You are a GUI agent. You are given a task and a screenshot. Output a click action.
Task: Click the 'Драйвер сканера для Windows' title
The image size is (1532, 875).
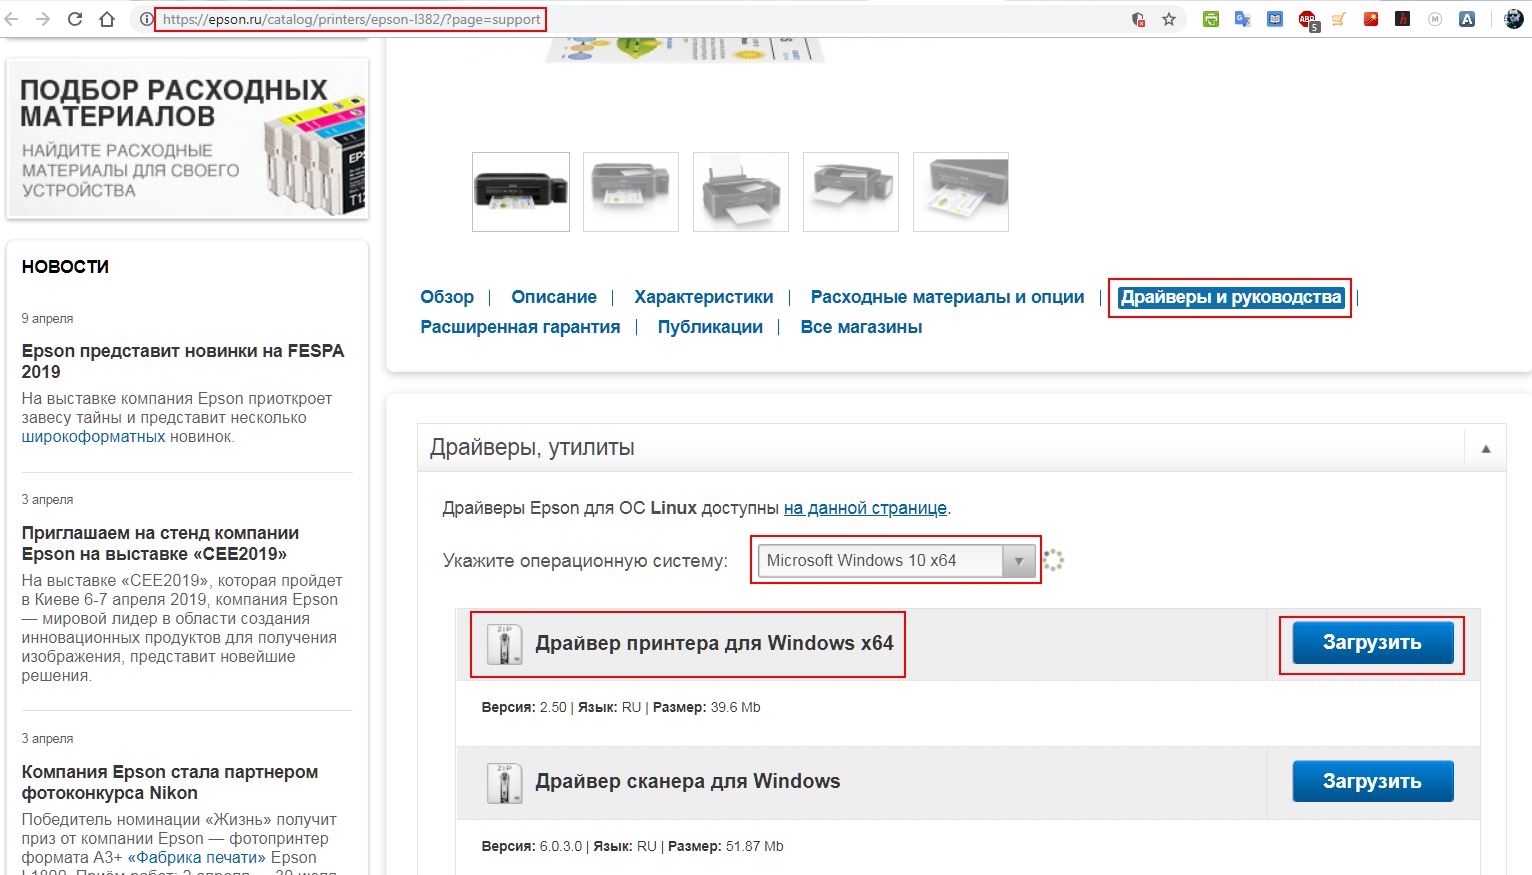pyautogui.click(x=687, y=781)
